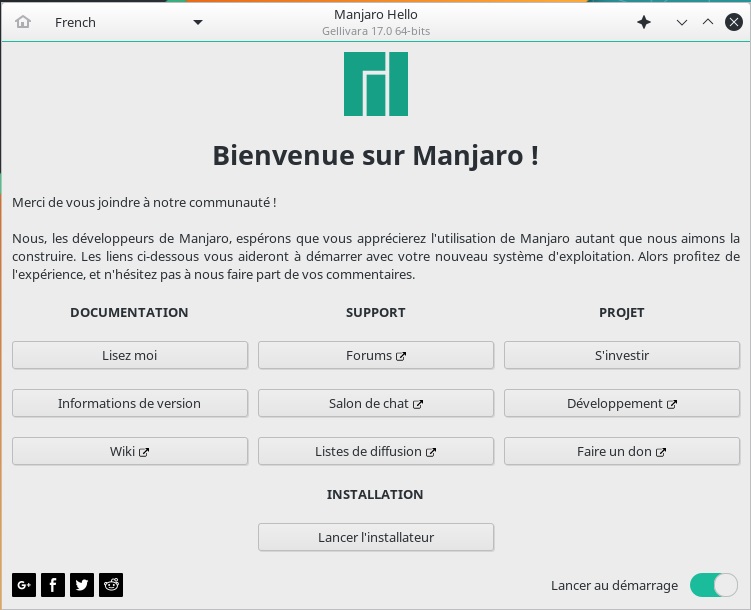Minimize the Manjaro Hello window
Image resolution: width=751 pixels, height=610 pixels.
682,23
